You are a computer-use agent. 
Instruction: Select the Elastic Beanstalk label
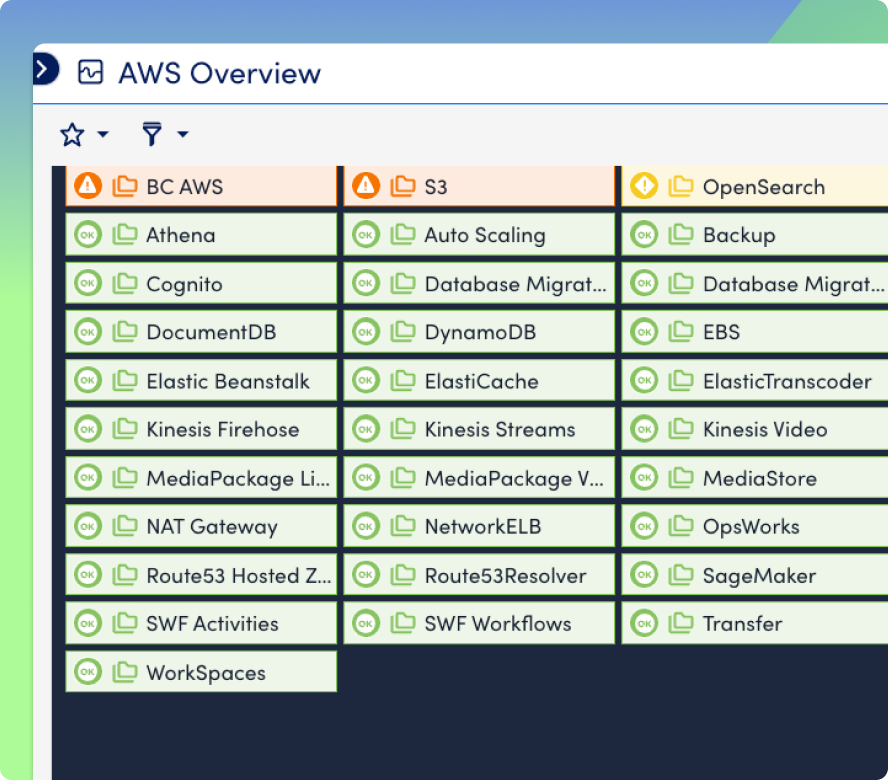[x=228, y=381]
